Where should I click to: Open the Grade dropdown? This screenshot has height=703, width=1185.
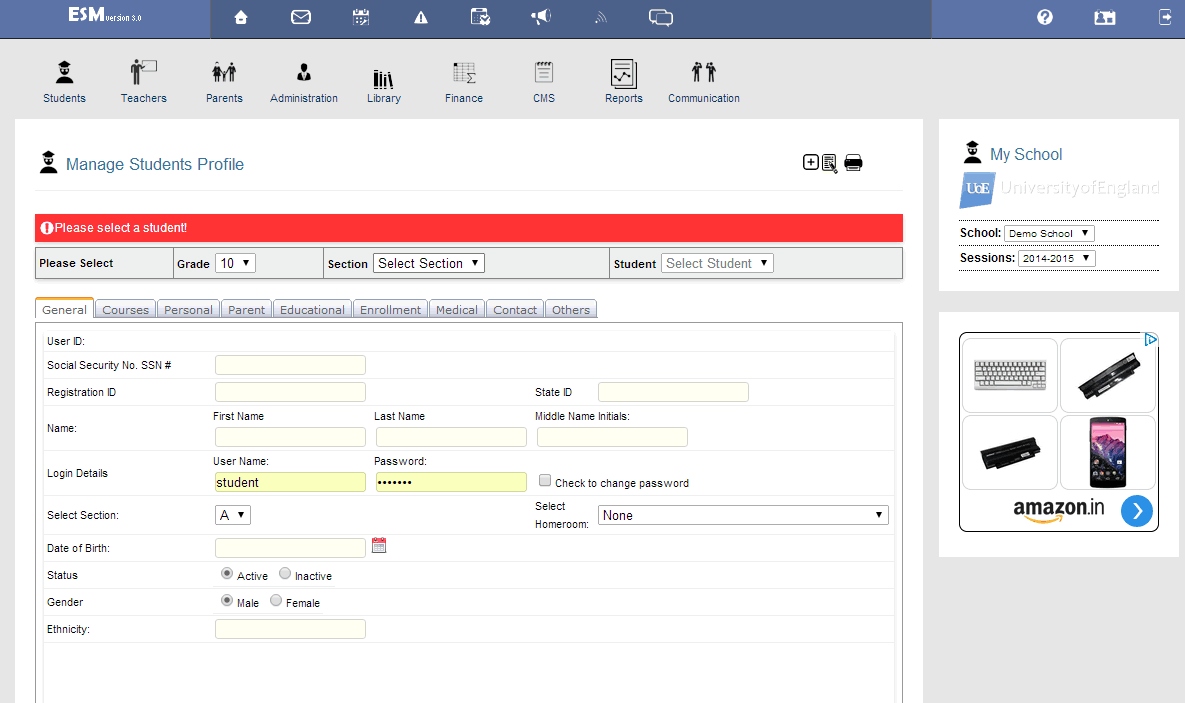[x=235, y=263]
